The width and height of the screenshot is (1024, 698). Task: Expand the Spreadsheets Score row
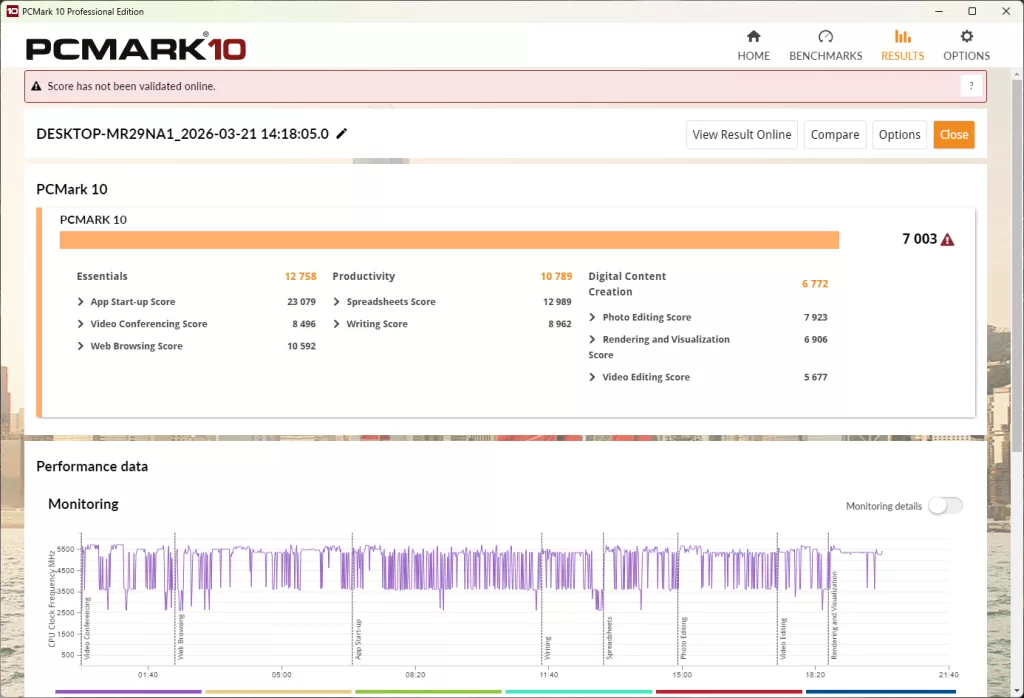pyautogui.click(x=336, y=302)
